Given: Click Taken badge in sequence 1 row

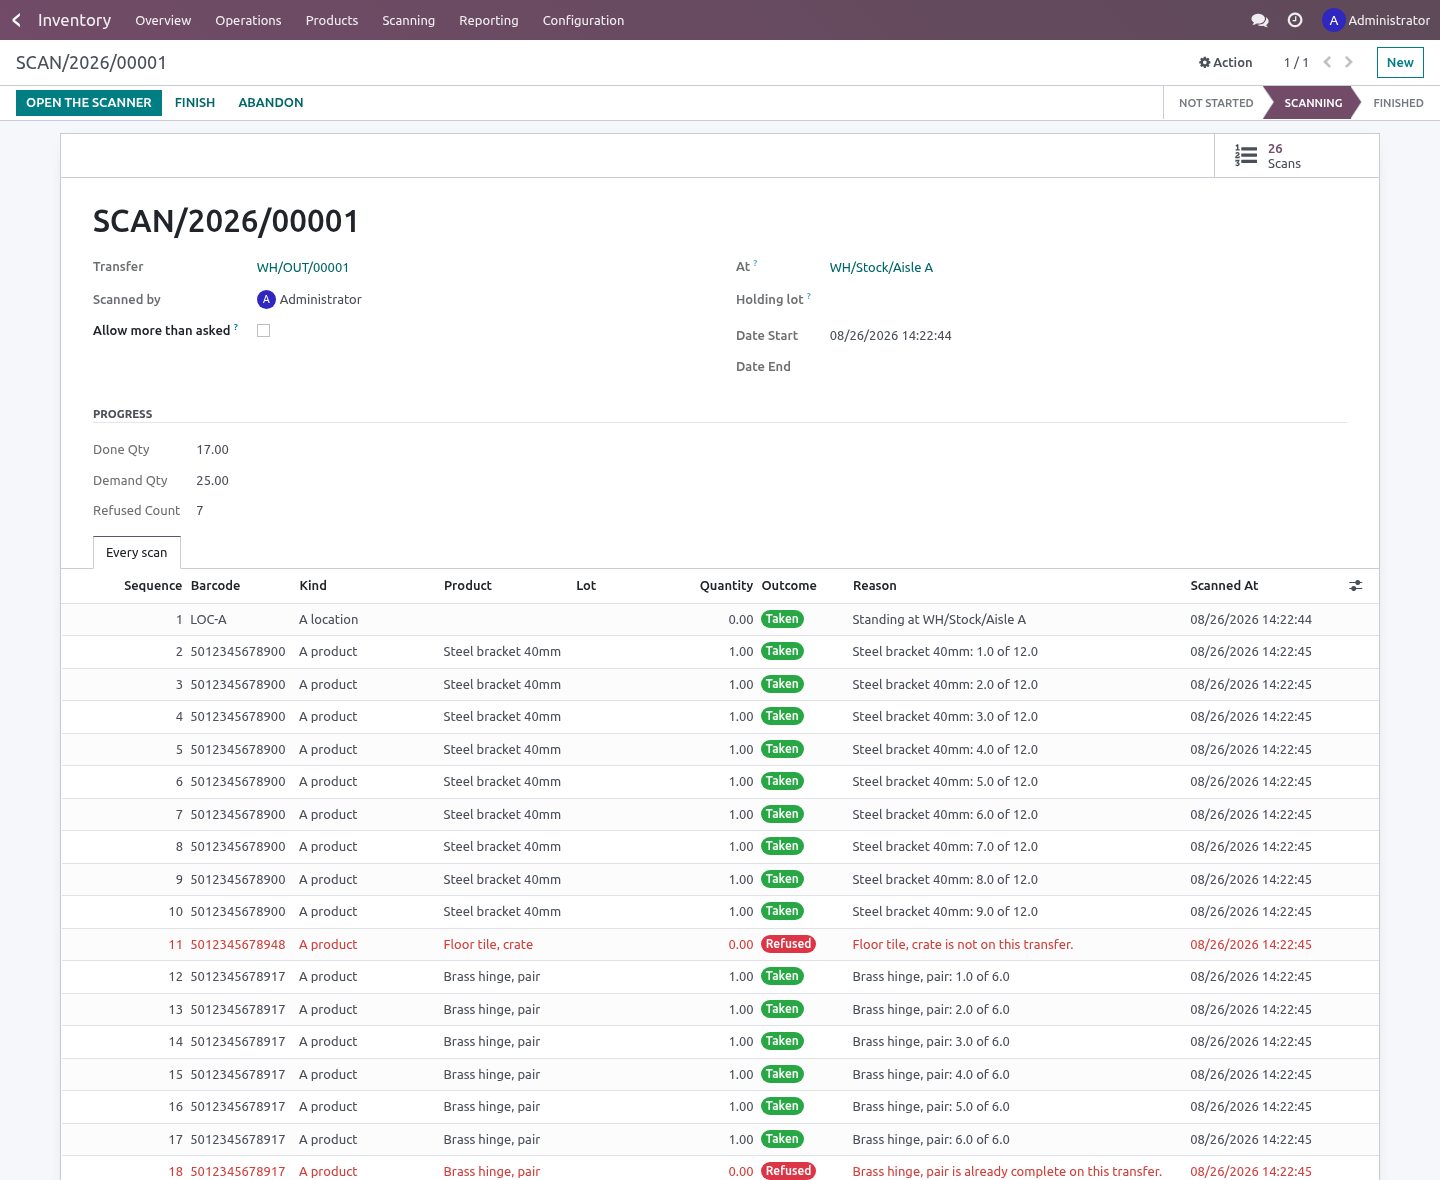Looking at the screenshot, I should pyautogui.click(x=783, y=619).
